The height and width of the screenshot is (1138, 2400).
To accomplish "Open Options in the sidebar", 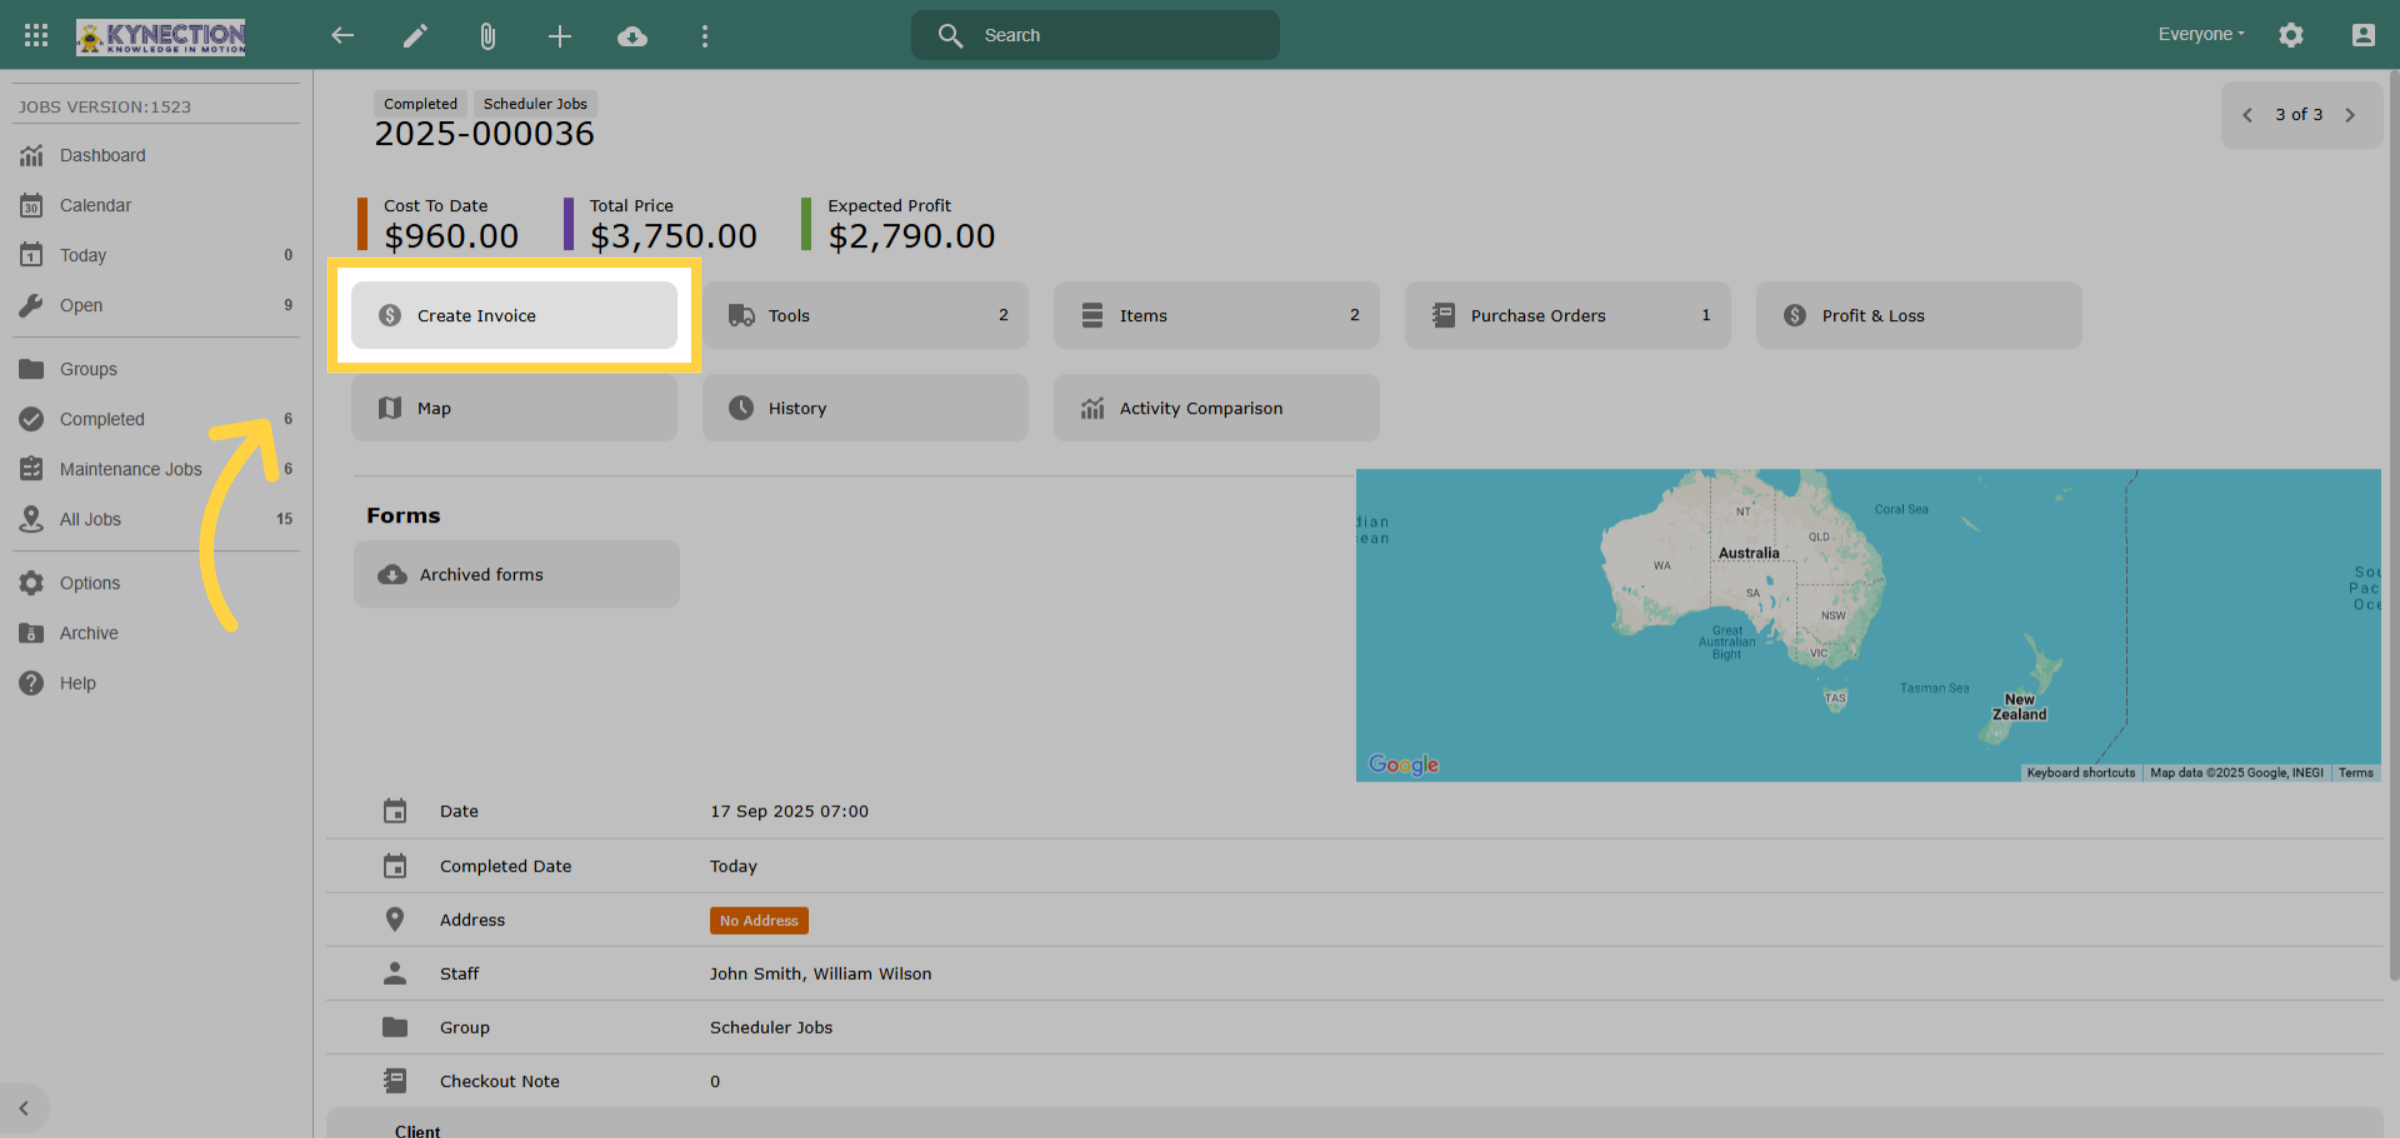I will coord(156,583).
